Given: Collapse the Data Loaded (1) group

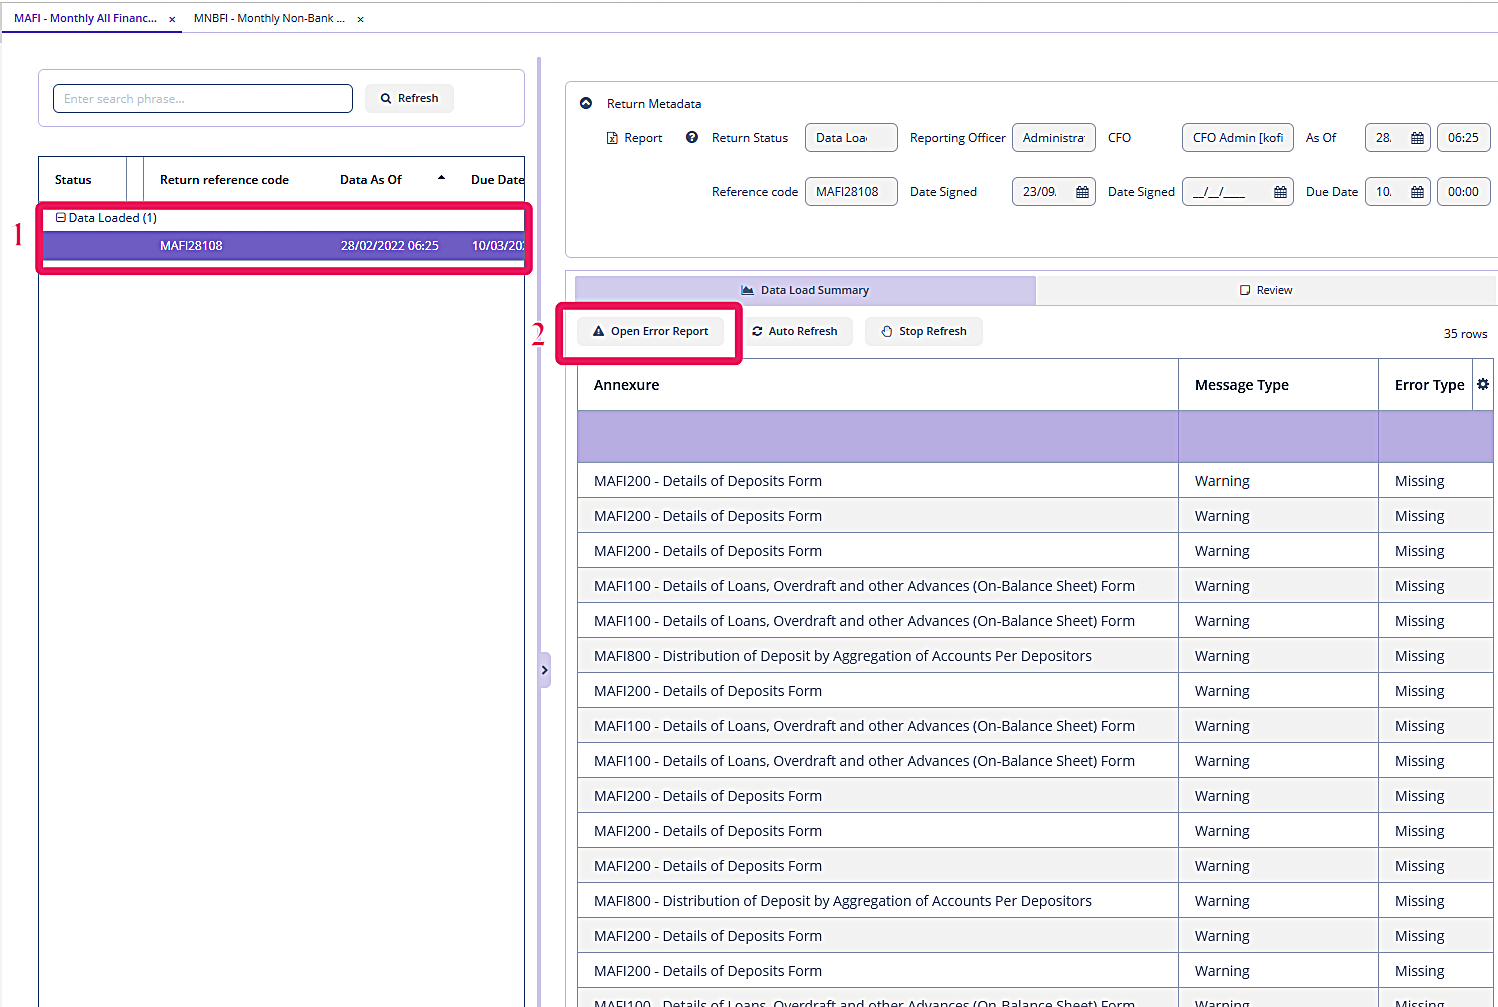Looking at the screenshot, I should [60, 217].
